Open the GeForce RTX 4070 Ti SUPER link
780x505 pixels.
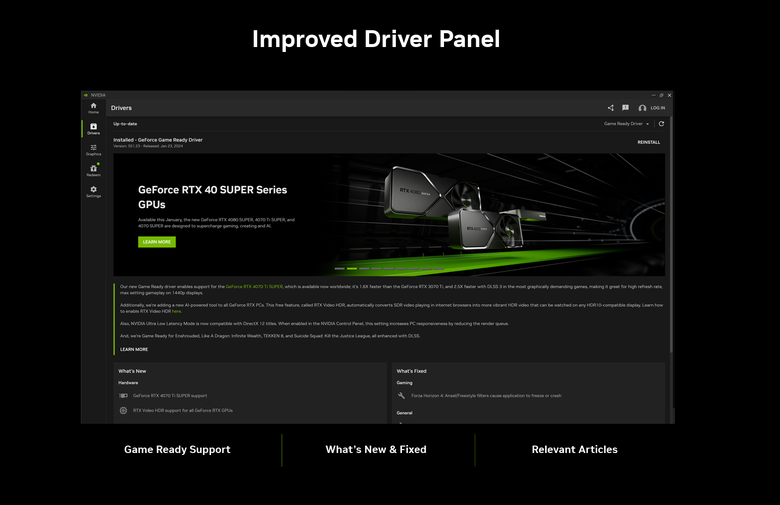254,287
